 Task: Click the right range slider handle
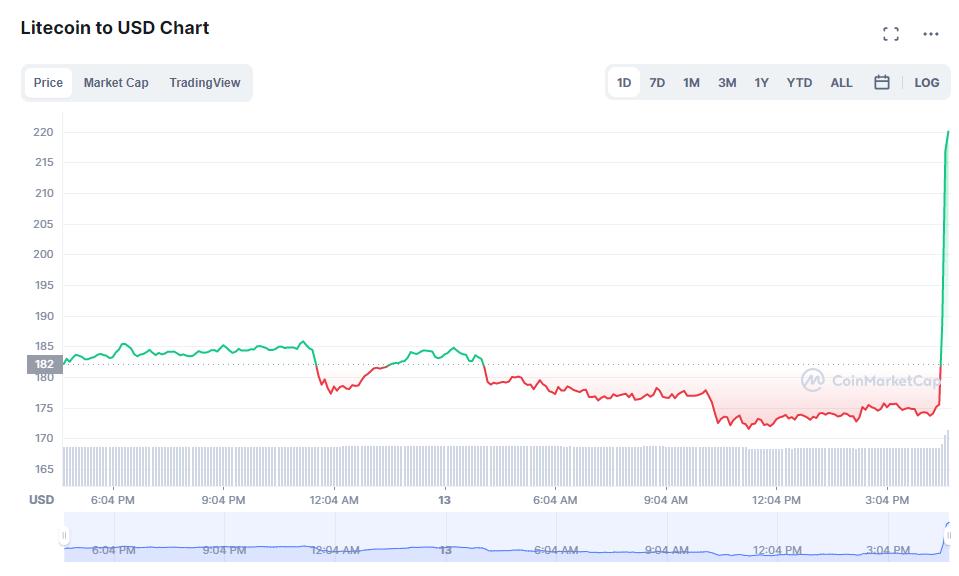tap(947, 536)
